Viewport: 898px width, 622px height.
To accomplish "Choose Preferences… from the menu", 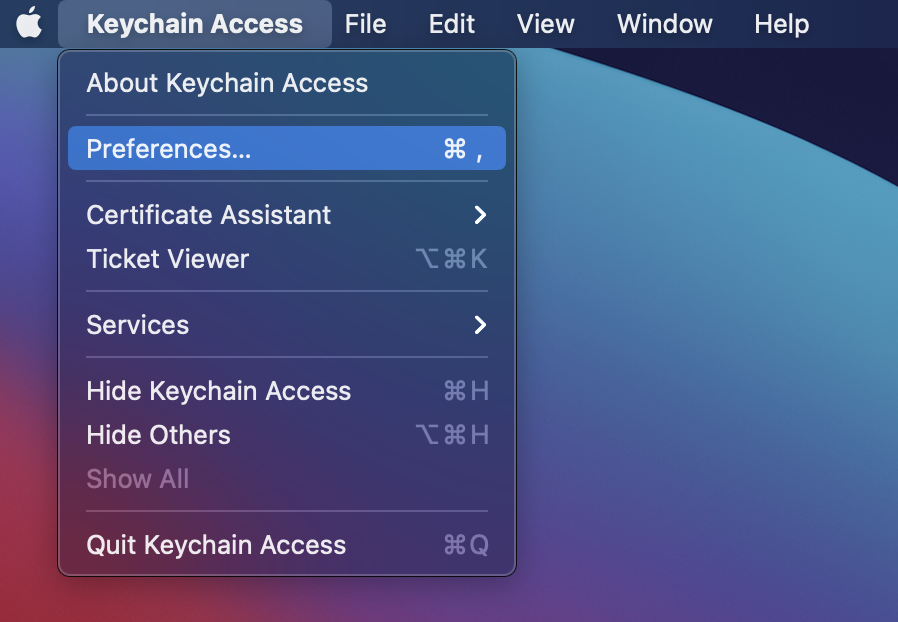I will (168, 149).
